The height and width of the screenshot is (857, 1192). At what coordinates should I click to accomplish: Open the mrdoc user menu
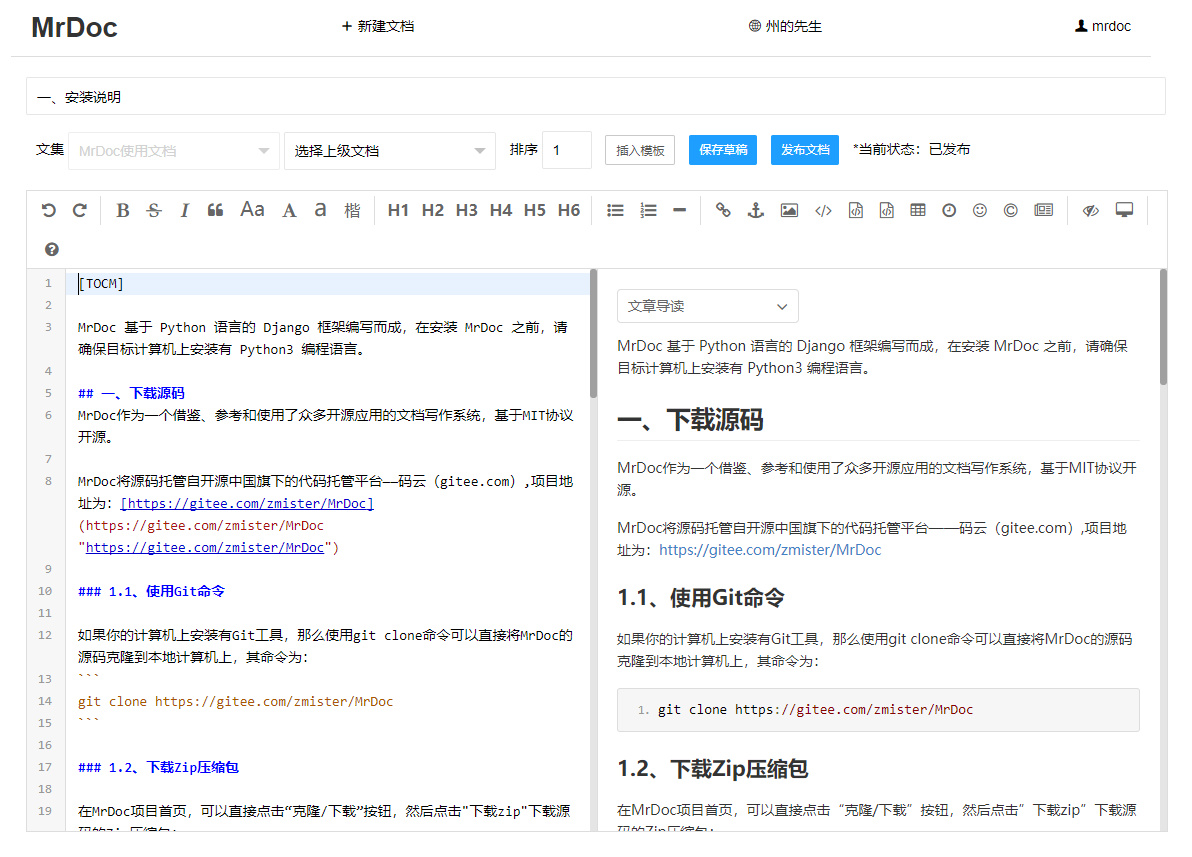coord(1103,26)
